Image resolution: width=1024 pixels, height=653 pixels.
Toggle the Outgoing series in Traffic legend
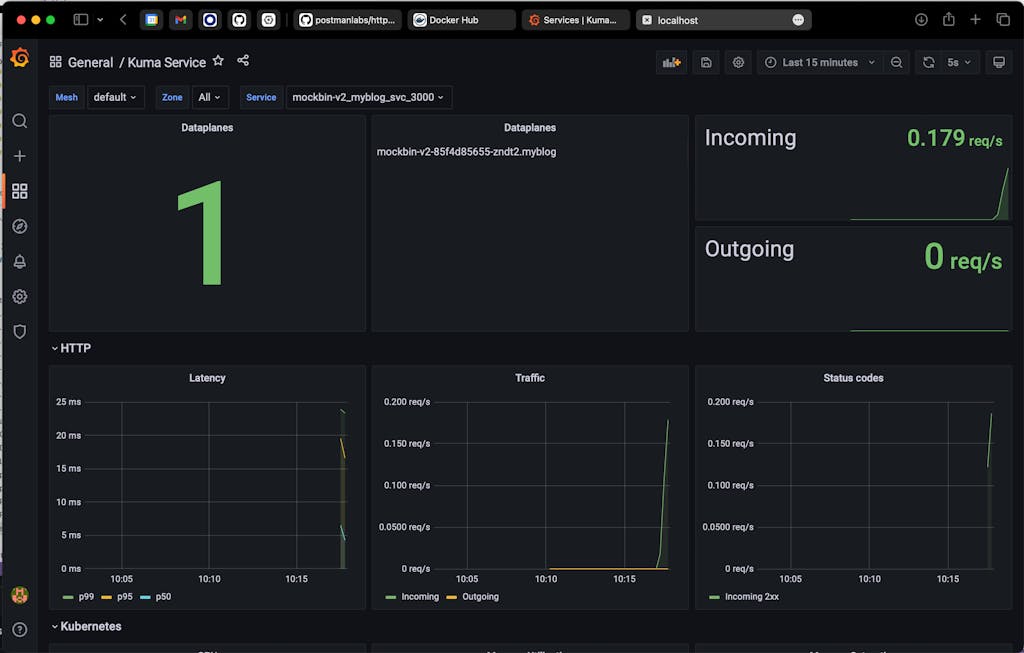pos(480,597)
